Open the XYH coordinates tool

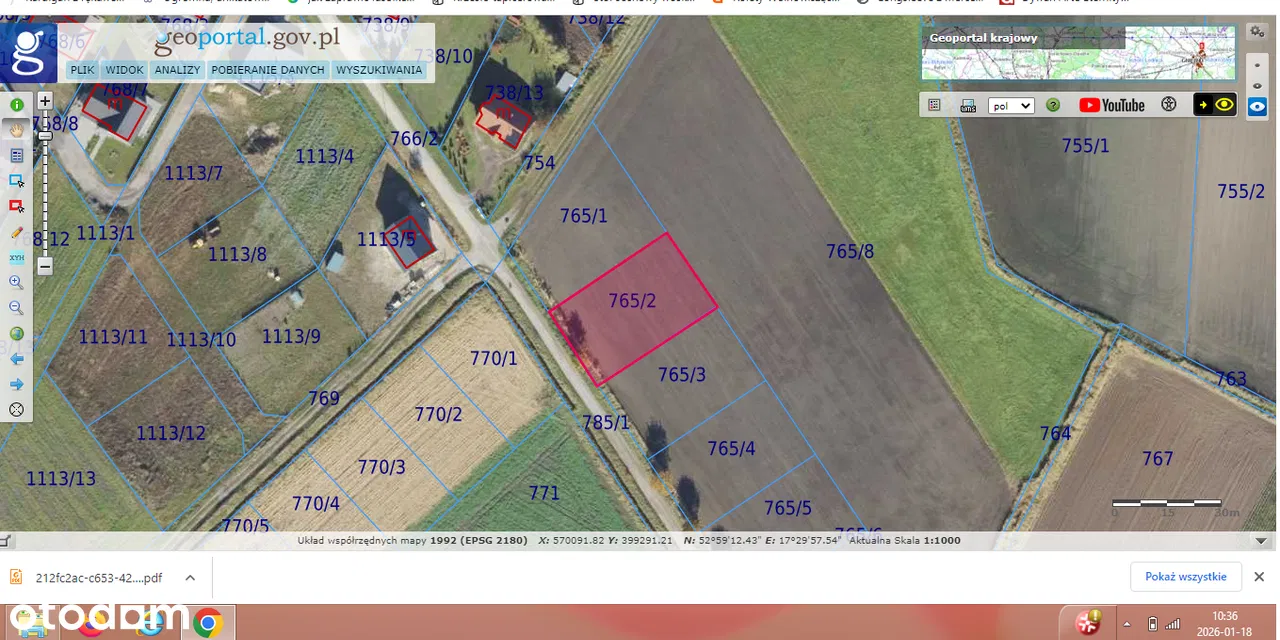coord(17,257)
